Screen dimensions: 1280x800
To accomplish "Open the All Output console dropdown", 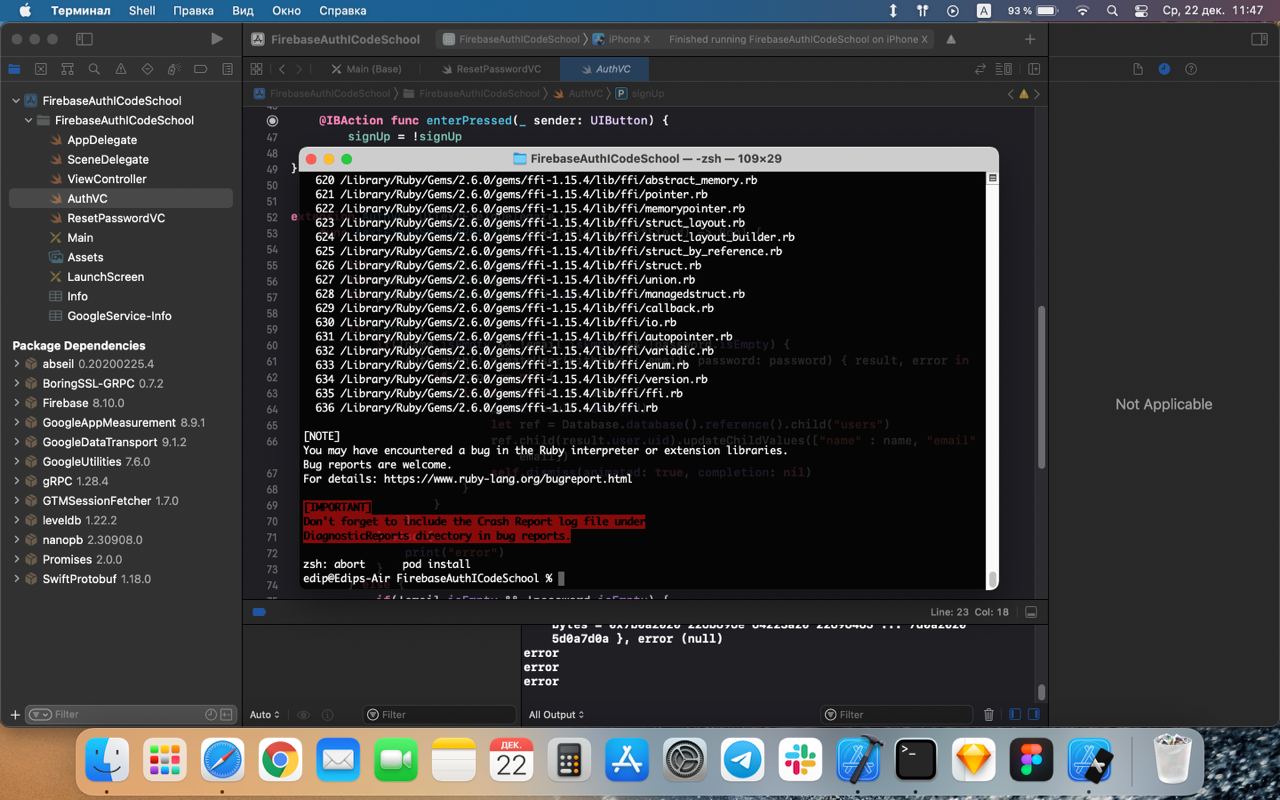I will coord(556,715).
